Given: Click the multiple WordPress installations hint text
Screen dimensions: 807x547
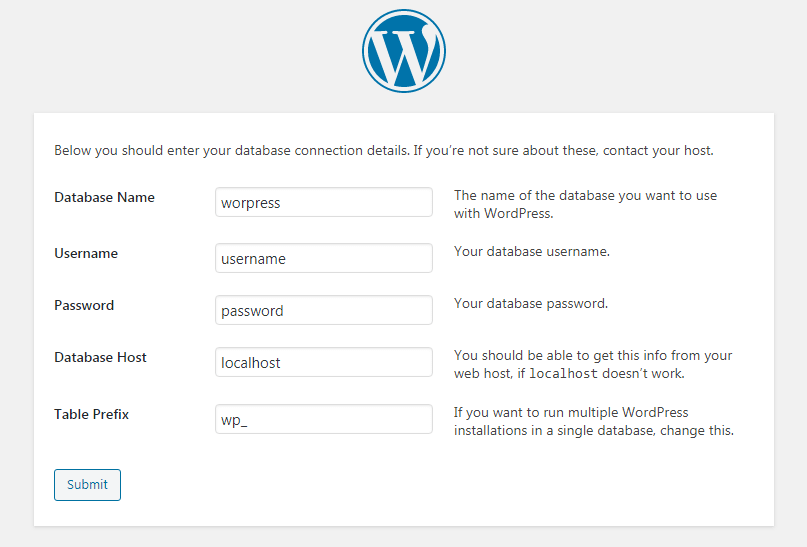Looking at the screenshot, I should [594, 422].
